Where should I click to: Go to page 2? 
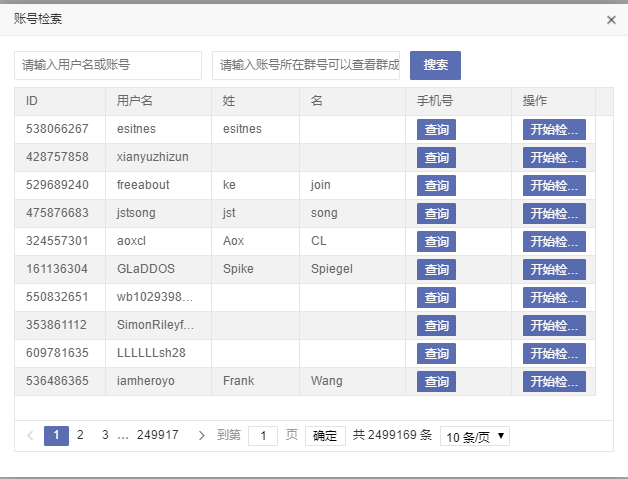80,435
